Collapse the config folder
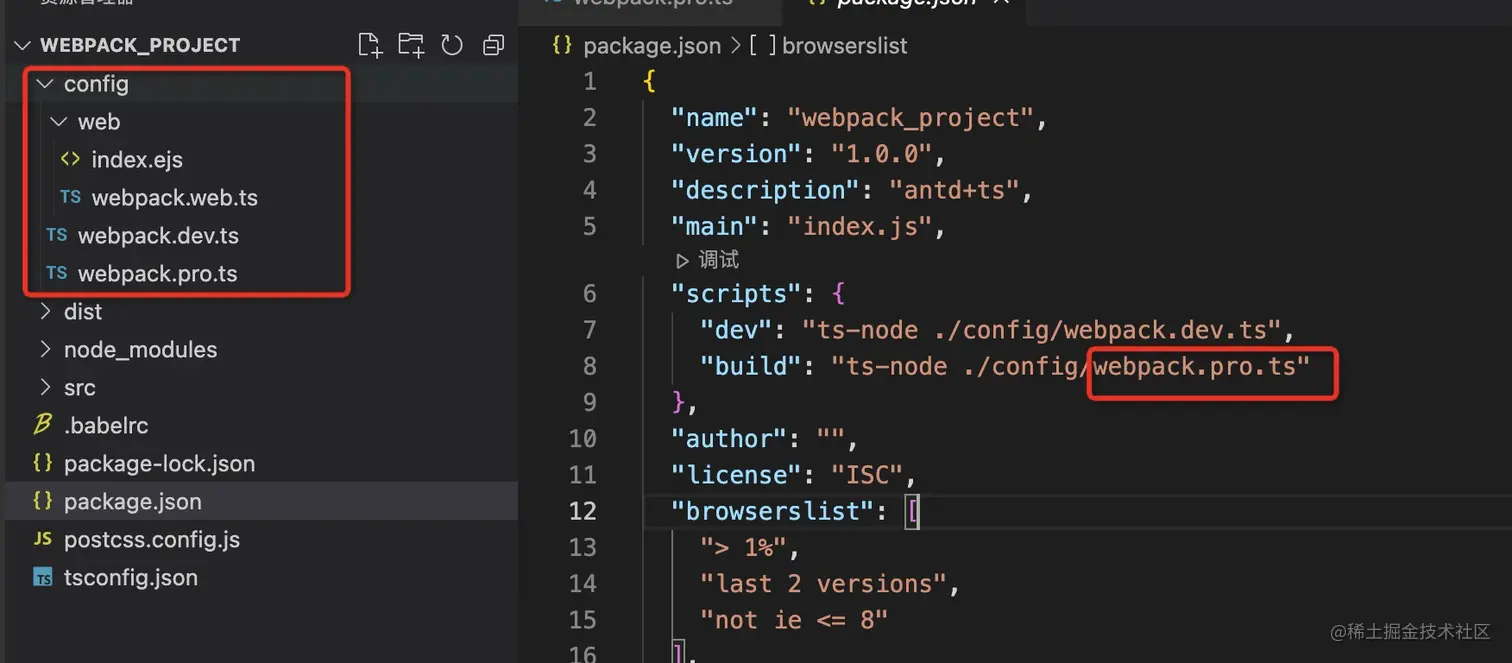 point(43,84)
